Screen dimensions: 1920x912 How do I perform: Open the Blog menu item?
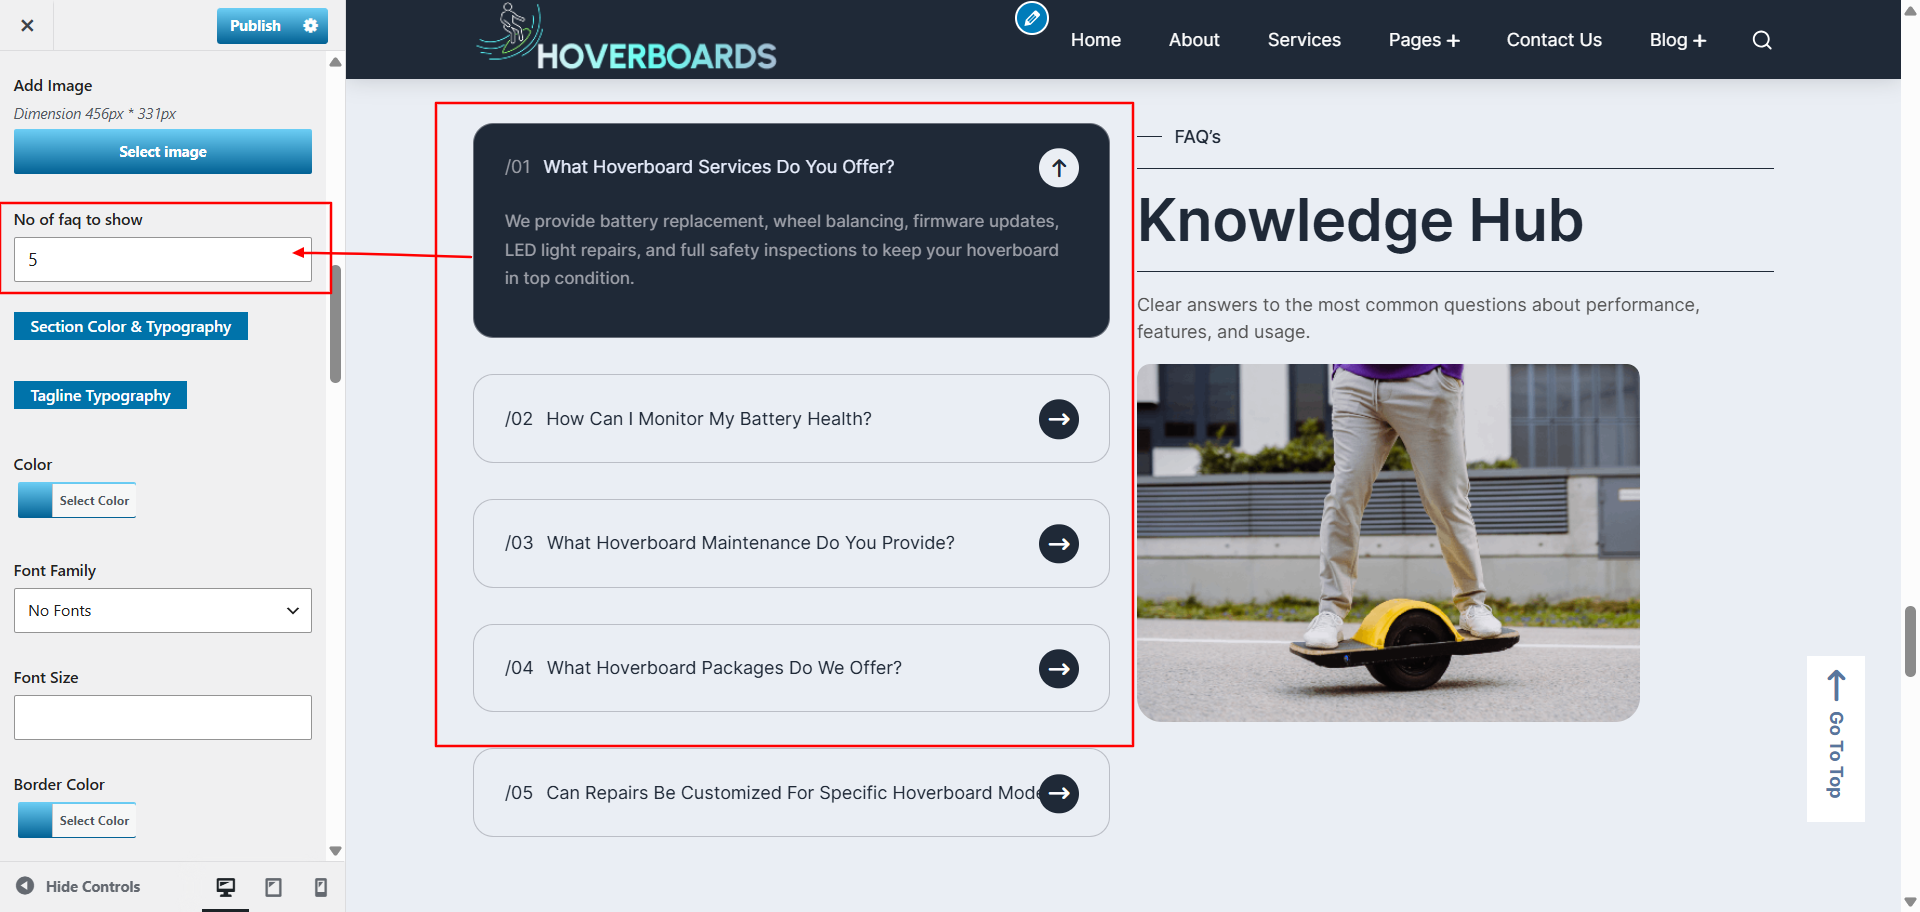click(1678, 40)
